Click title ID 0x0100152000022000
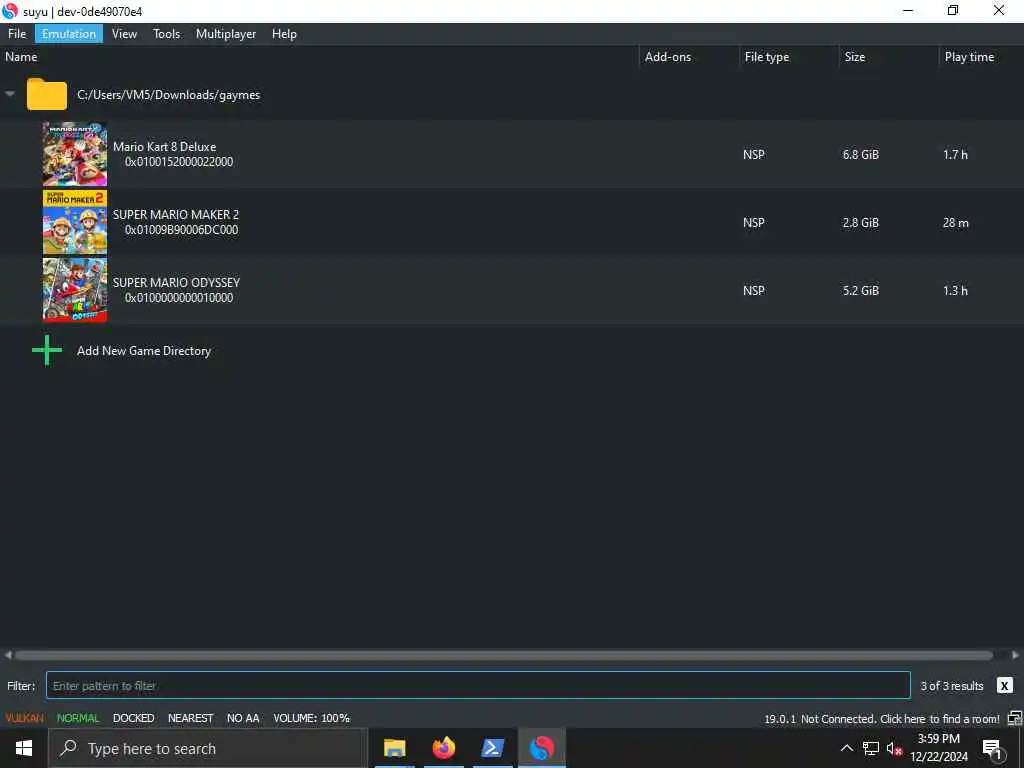 [179, 162]
